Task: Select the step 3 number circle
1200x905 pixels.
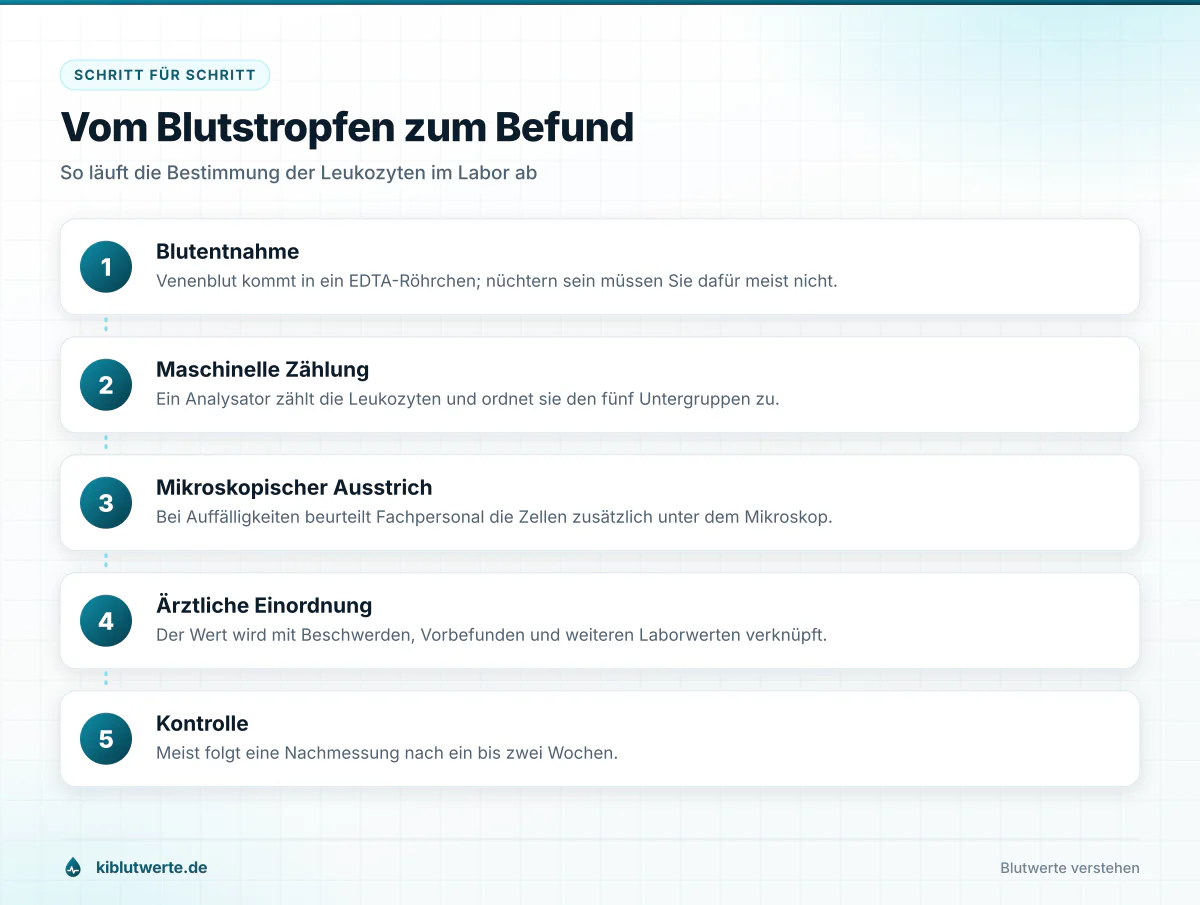Action: click(106, 503)
